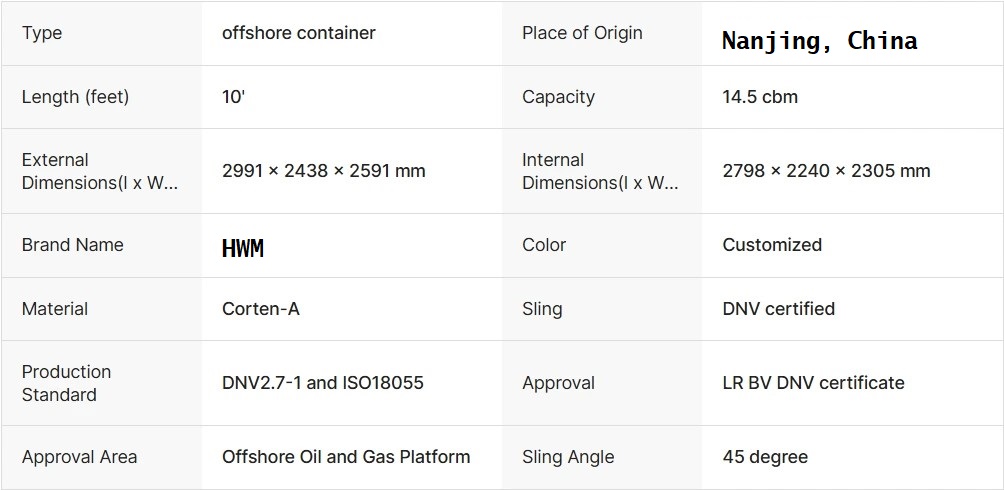1004x490 pixels.
Task: Select the "HWM" brand text
Action: click(243, 248)
